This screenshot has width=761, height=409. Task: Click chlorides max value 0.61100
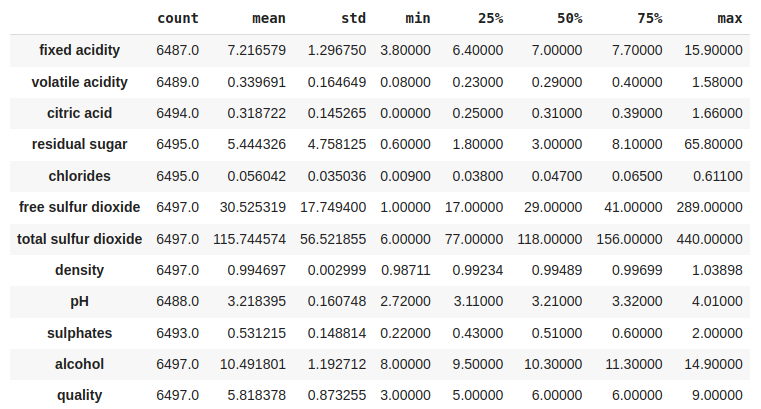click(x=717, y=176)
